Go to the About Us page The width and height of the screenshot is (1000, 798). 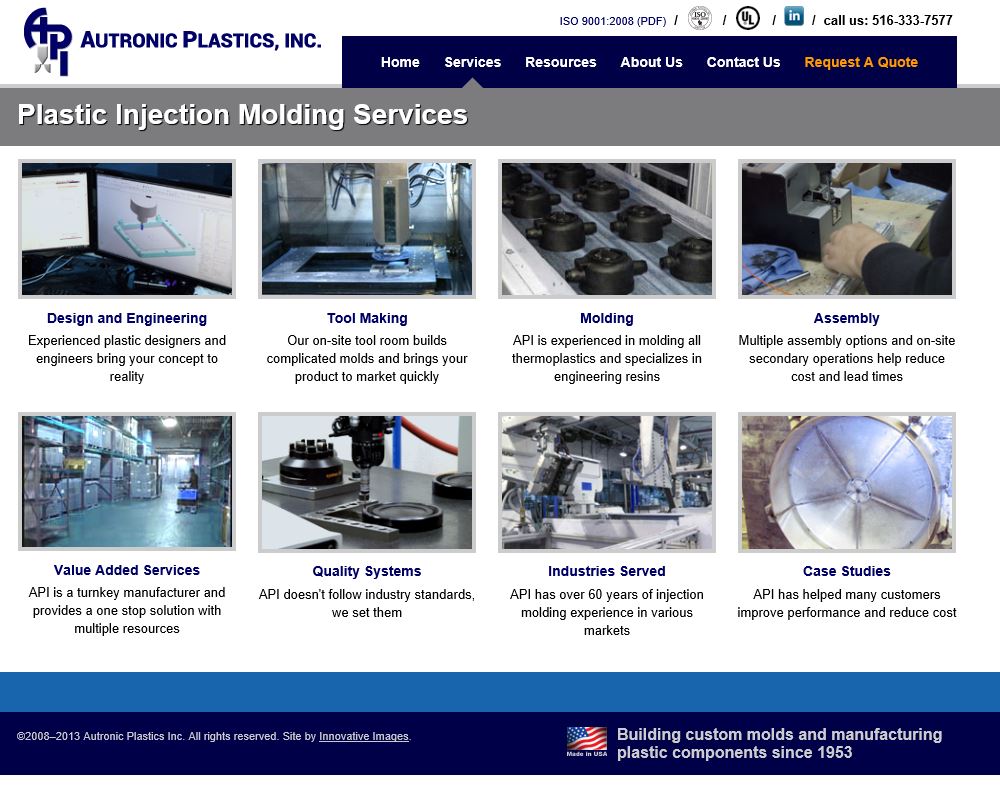(651, 62)
